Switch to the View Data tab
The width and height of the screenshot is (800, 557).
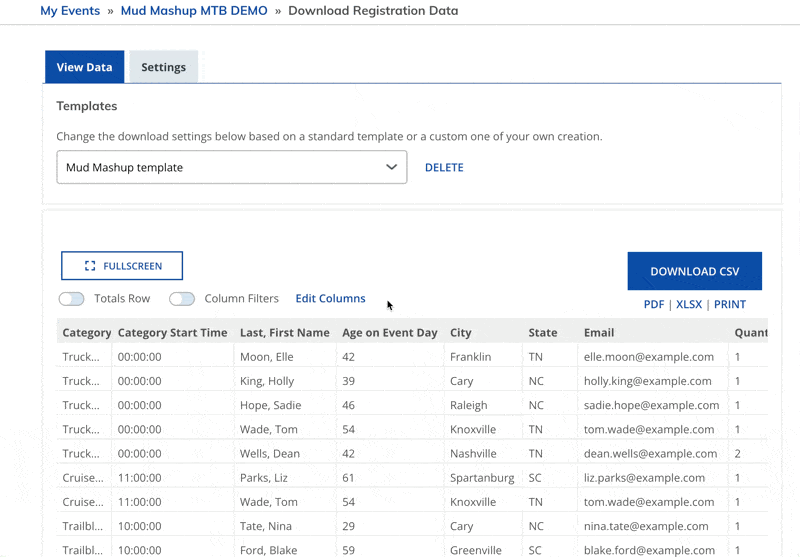coord(84,67)
